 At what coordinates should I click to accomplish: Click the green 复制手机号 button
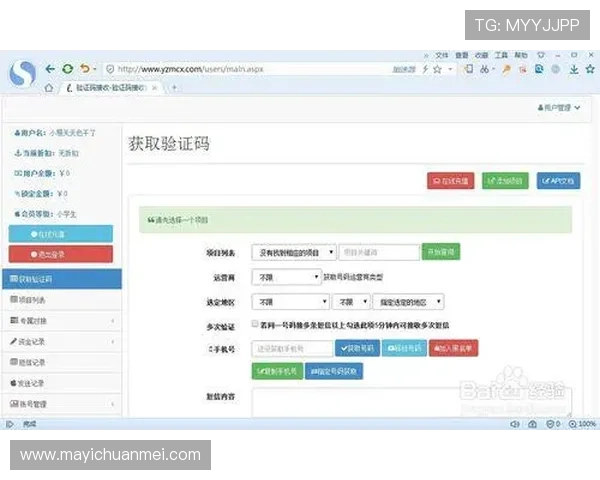[x=277, y=371]
